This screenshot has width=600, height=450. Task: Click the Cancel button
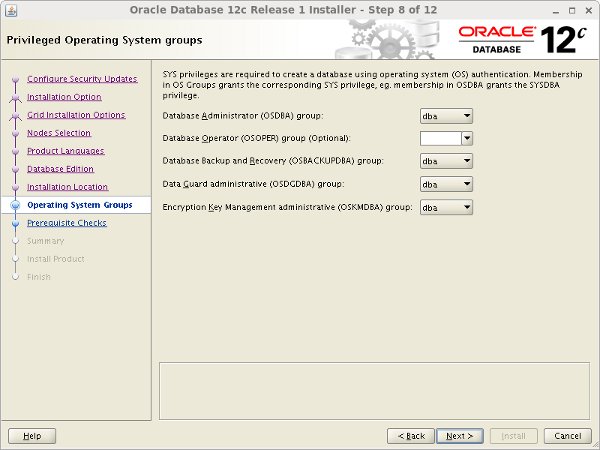[568, 436]
